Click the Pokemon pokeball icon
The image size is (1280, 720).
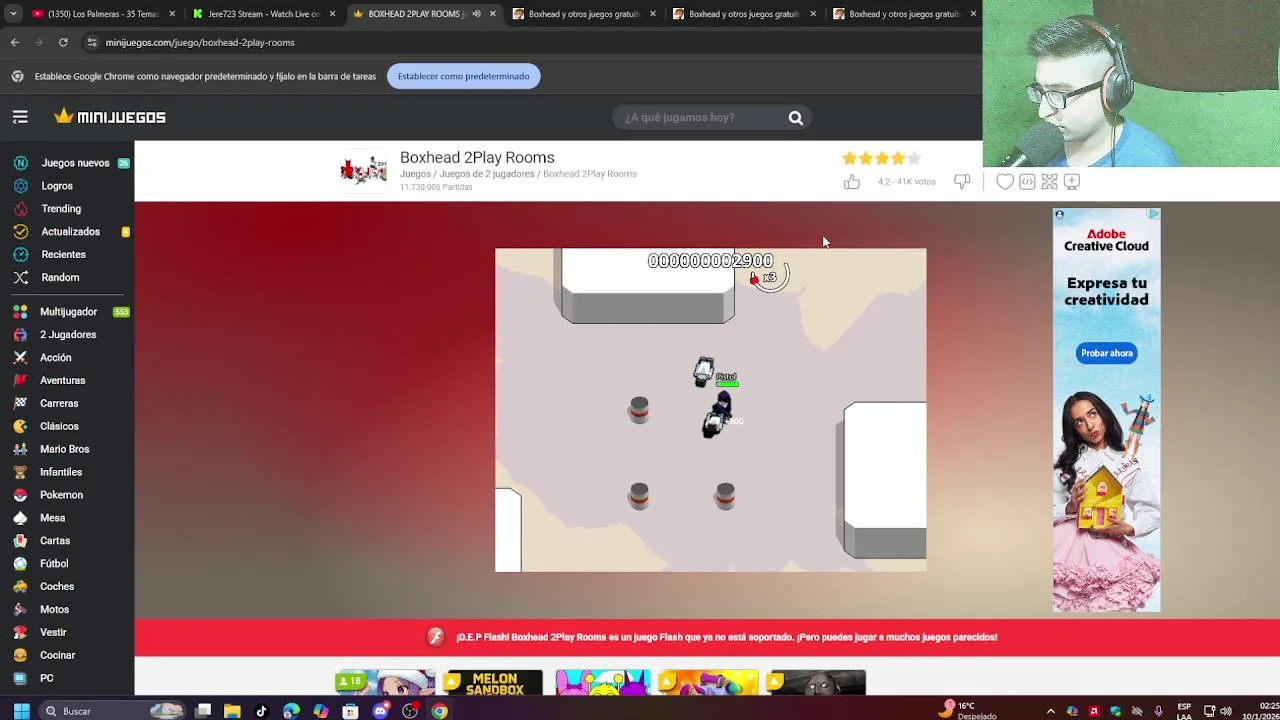[x=20, y=495]
